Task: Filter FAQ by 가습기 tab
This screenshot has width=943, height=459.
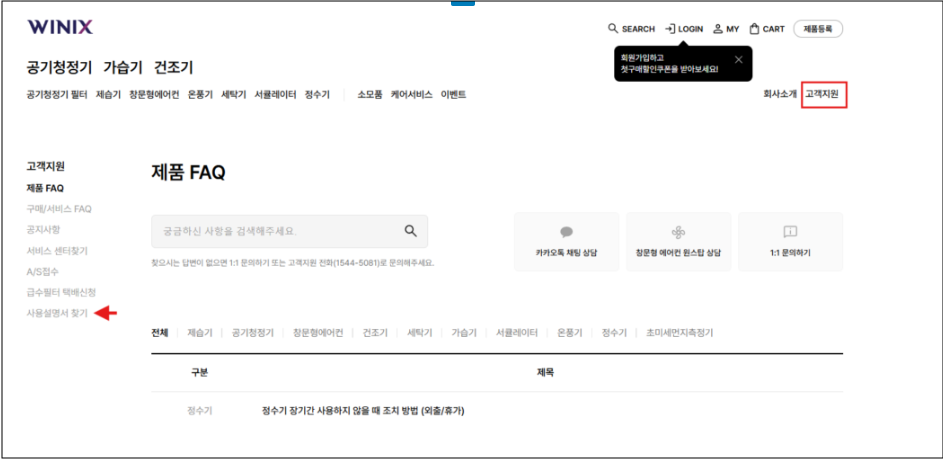Action: [464, 333]
